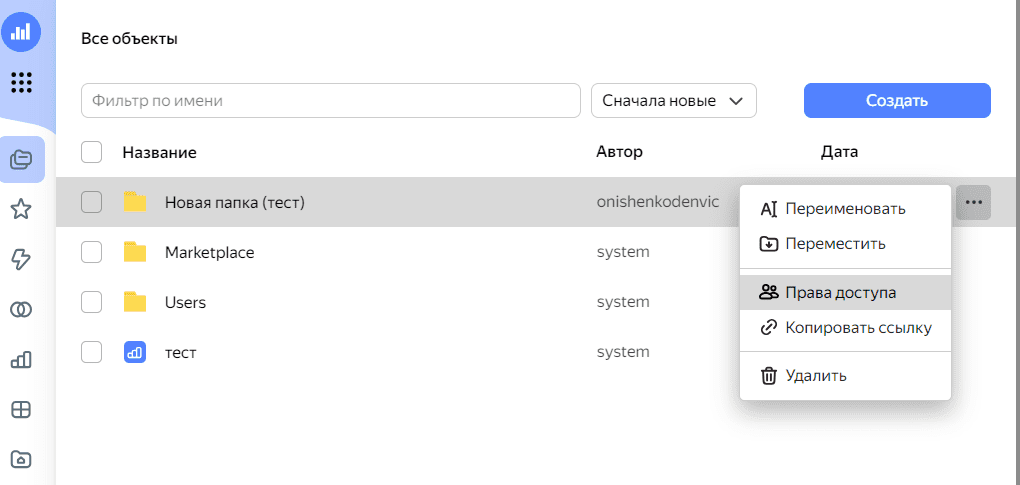The height and width of the screenshot is (485, 1020).
Task: Select Переименовать from the context menu
Action: pos(845,209)
